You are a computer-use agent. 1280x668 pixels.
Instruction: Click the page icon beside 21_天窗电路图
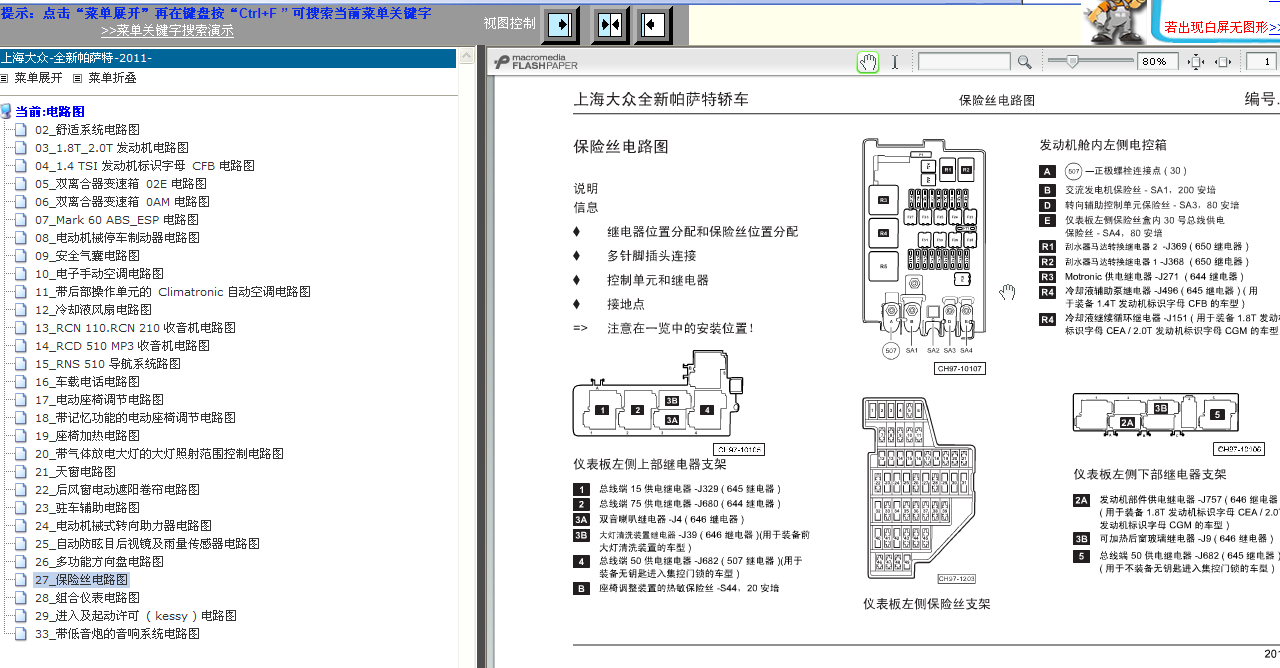(x=21, y=472)
